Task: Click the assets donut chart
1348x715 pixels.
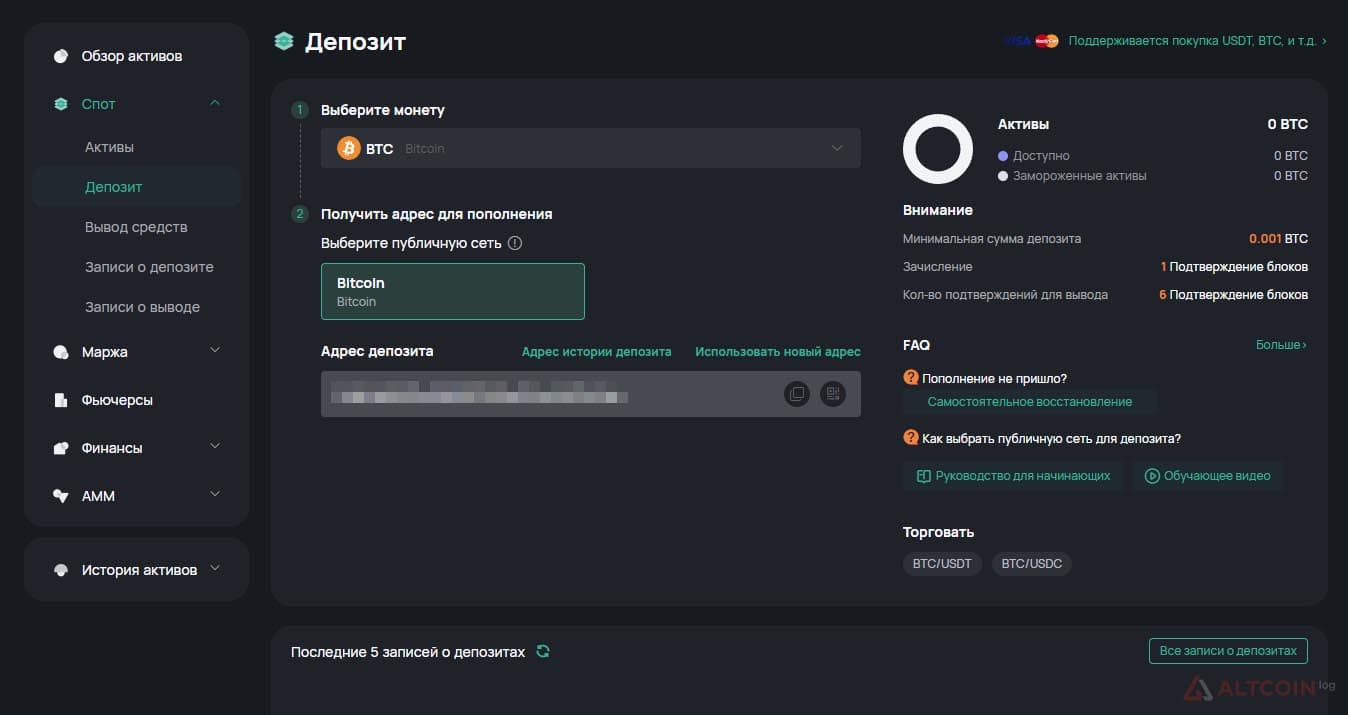Action: tap(938, 149)
